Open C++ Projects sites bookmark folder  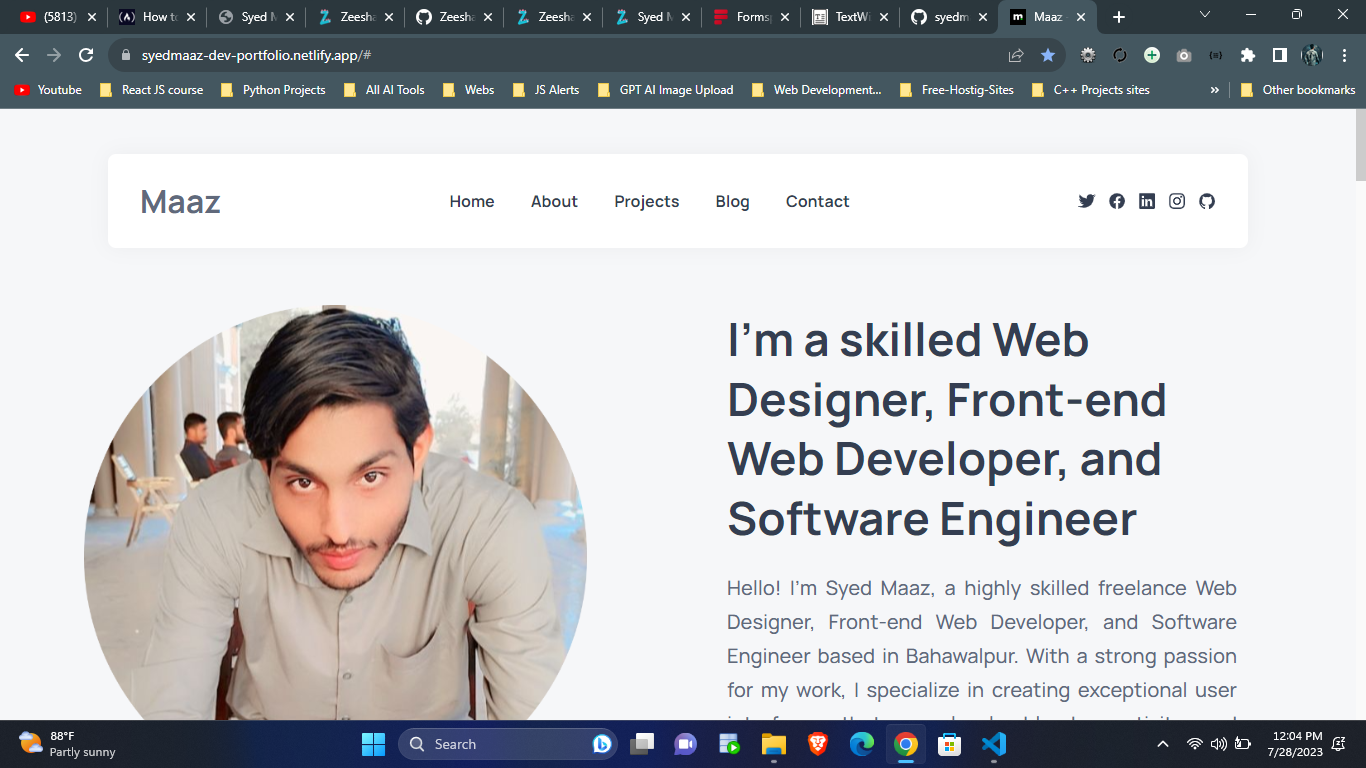(1091, 90)
